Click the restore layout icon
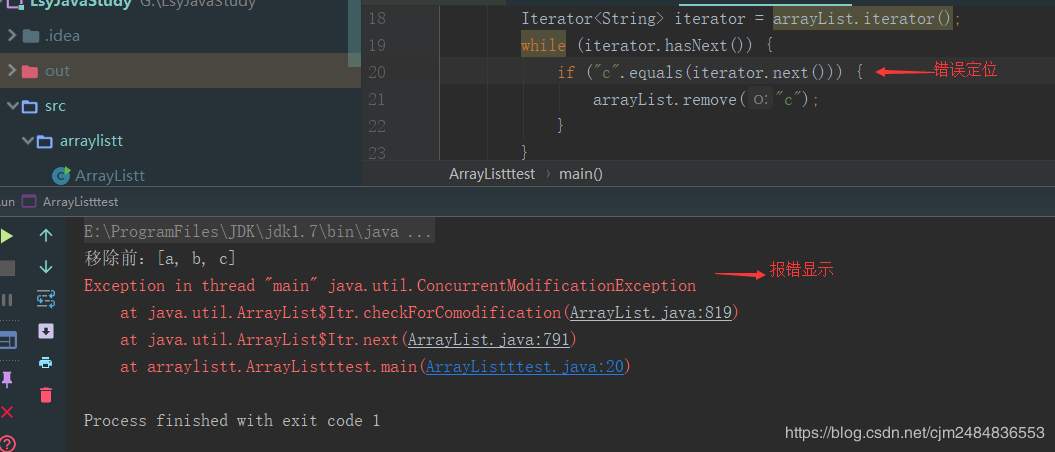The image size is (1055, 452). [x=7, y=341]
